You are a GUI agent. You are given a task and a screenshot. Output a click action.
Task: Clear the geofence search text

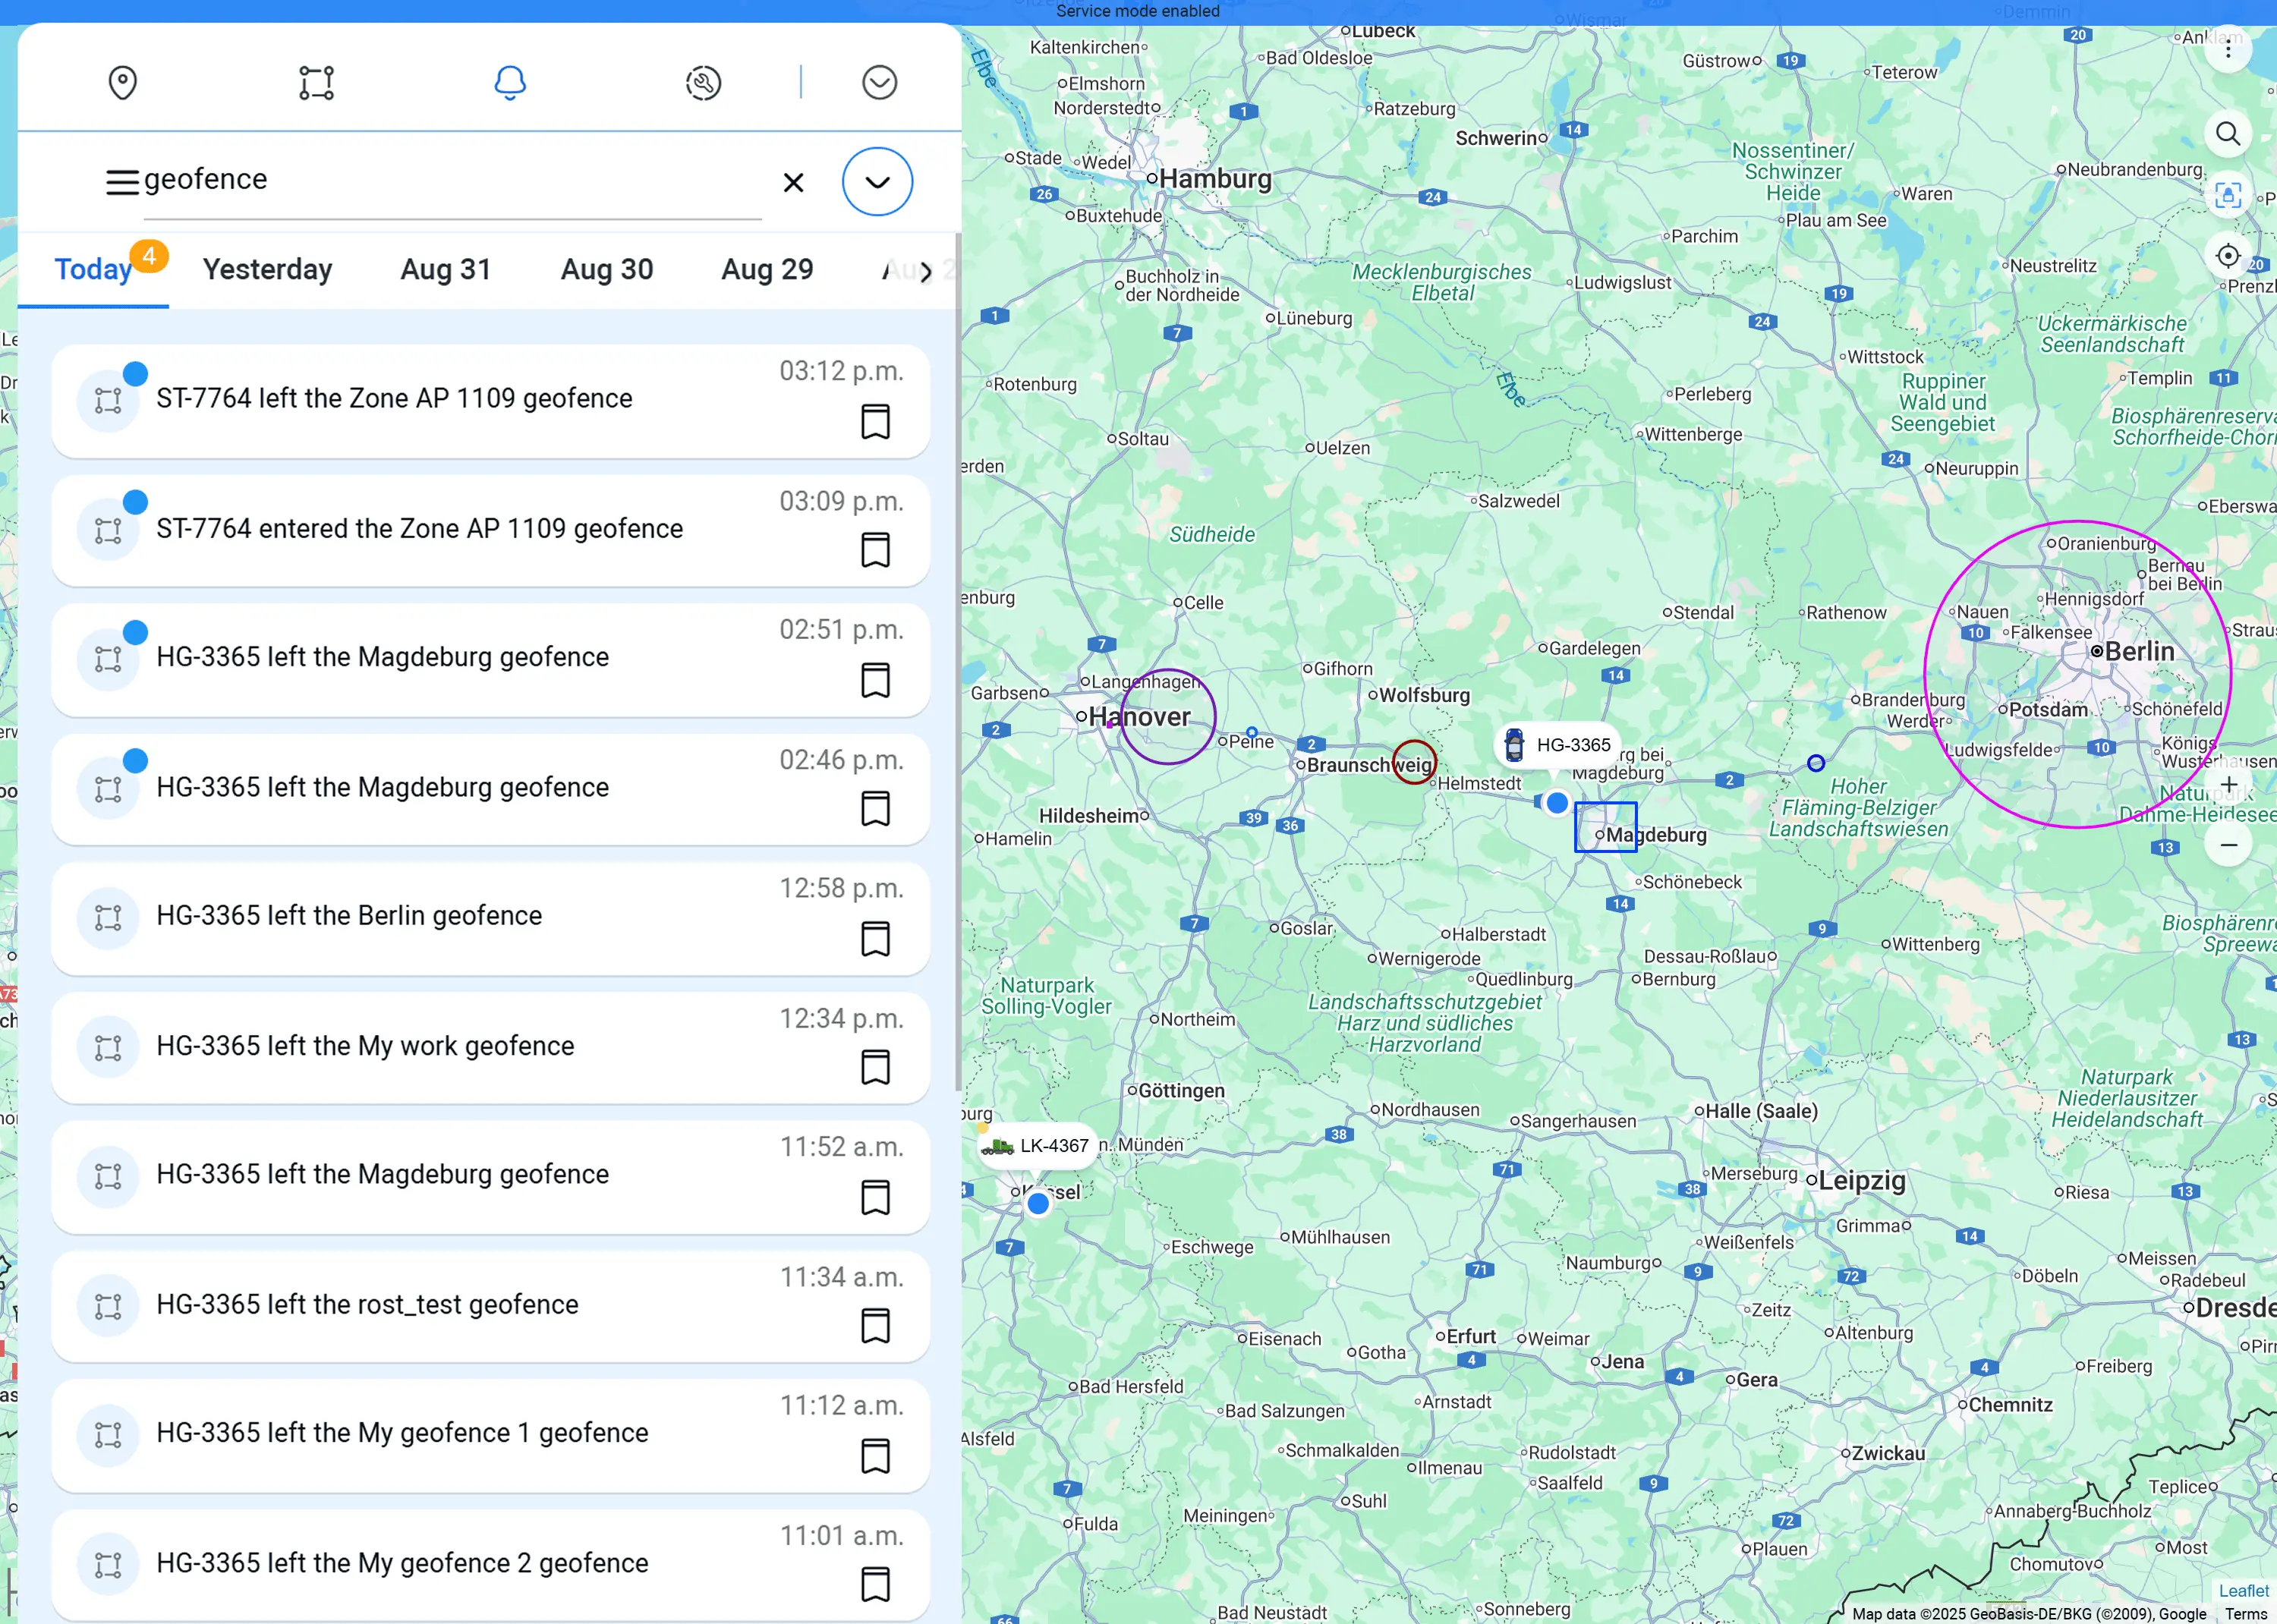793,183
